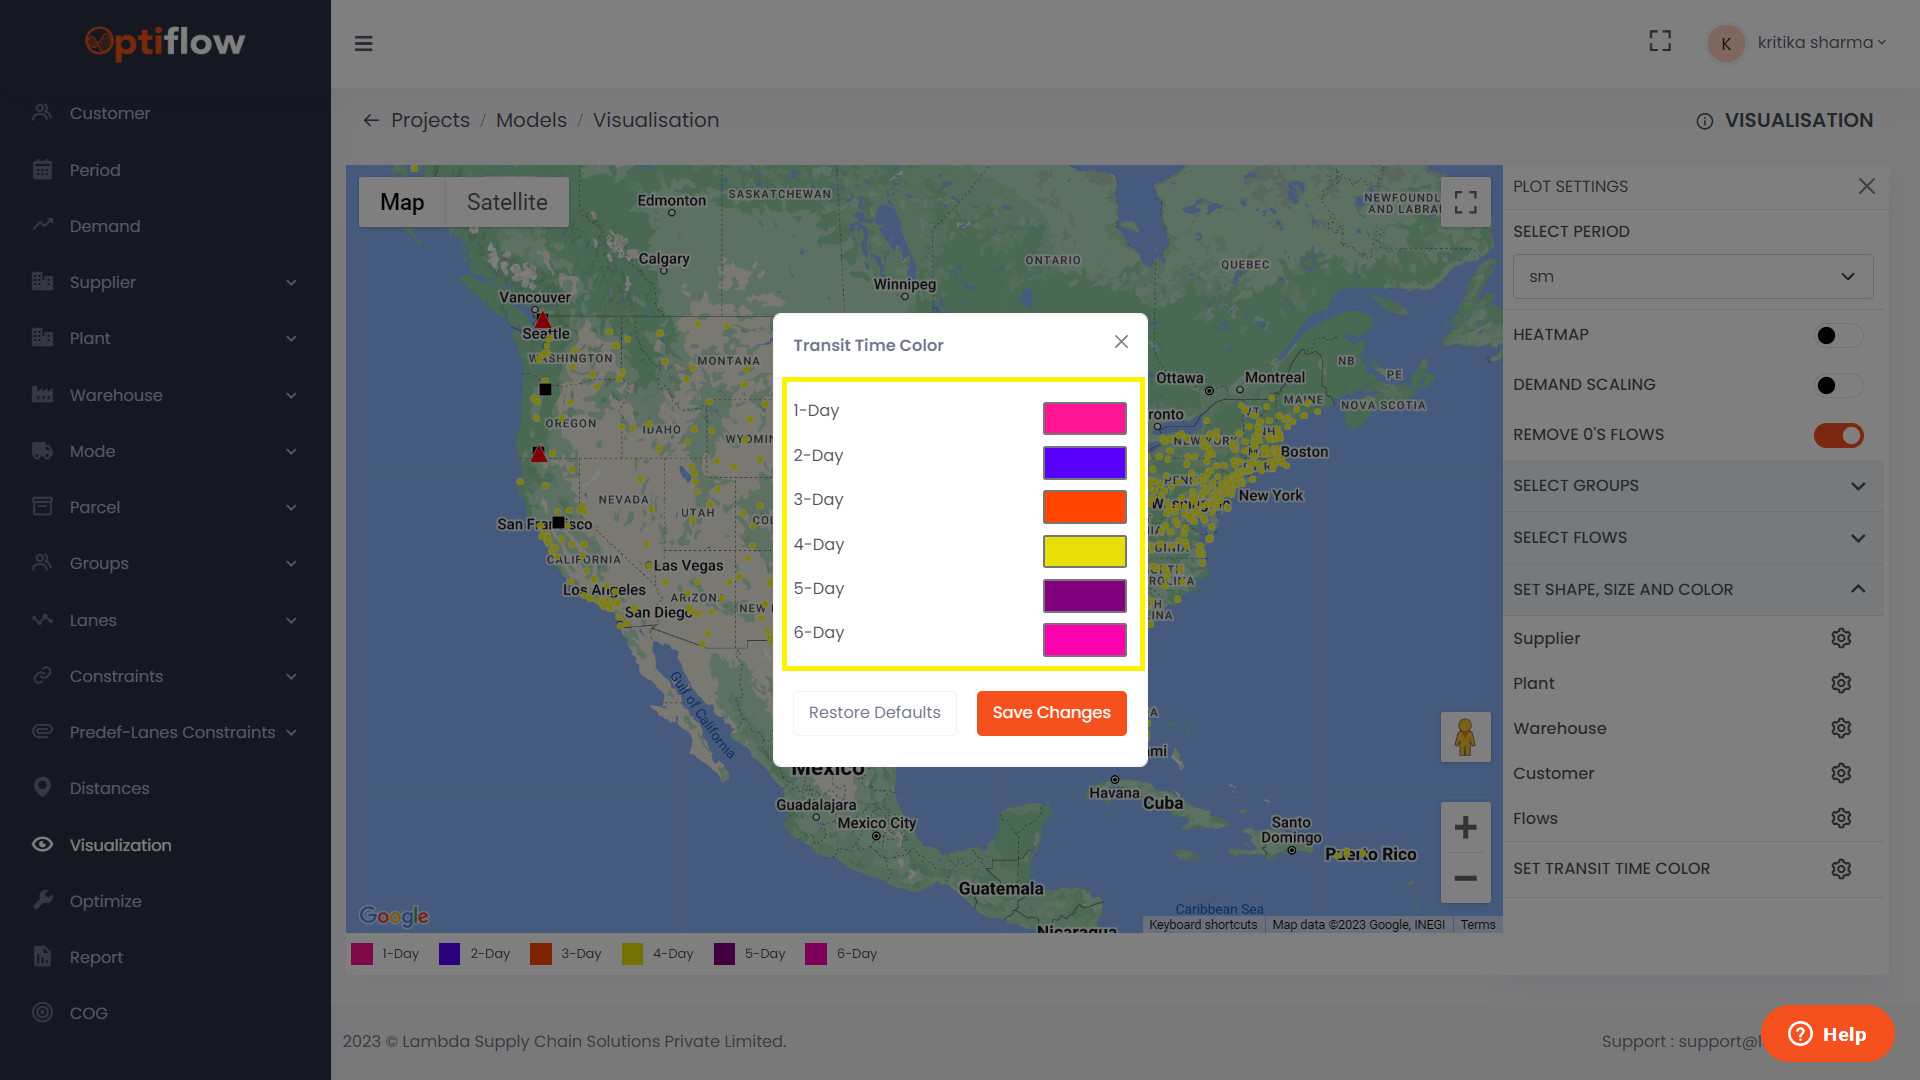Open the Flows settings gear
The height and width of the screenshot is (1080, 1920).
[x=1842, y=818]
